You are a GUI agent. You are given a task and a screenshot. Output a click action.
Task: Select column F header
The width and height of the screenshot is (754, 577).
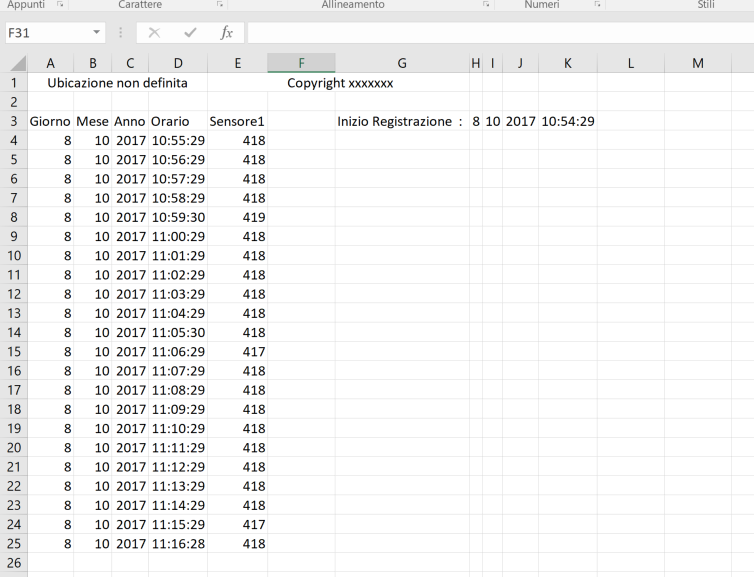pyautogui.click(x=302, y=63)
